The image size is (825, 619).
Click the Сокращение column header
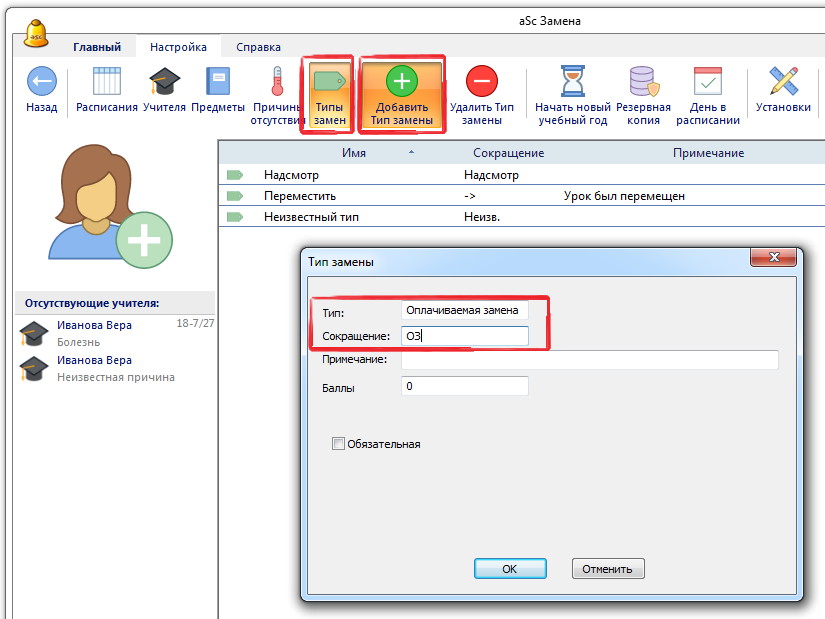tap(508, 153)
